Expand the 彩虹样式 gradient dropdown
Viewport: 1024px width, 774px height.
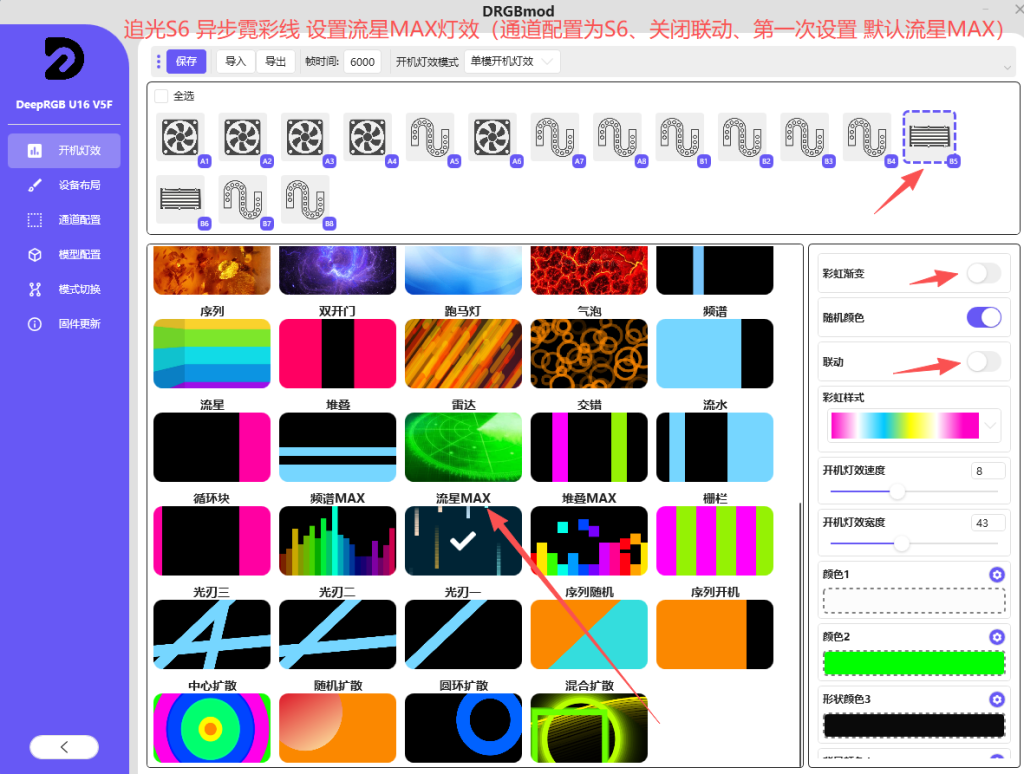(990, 426)
